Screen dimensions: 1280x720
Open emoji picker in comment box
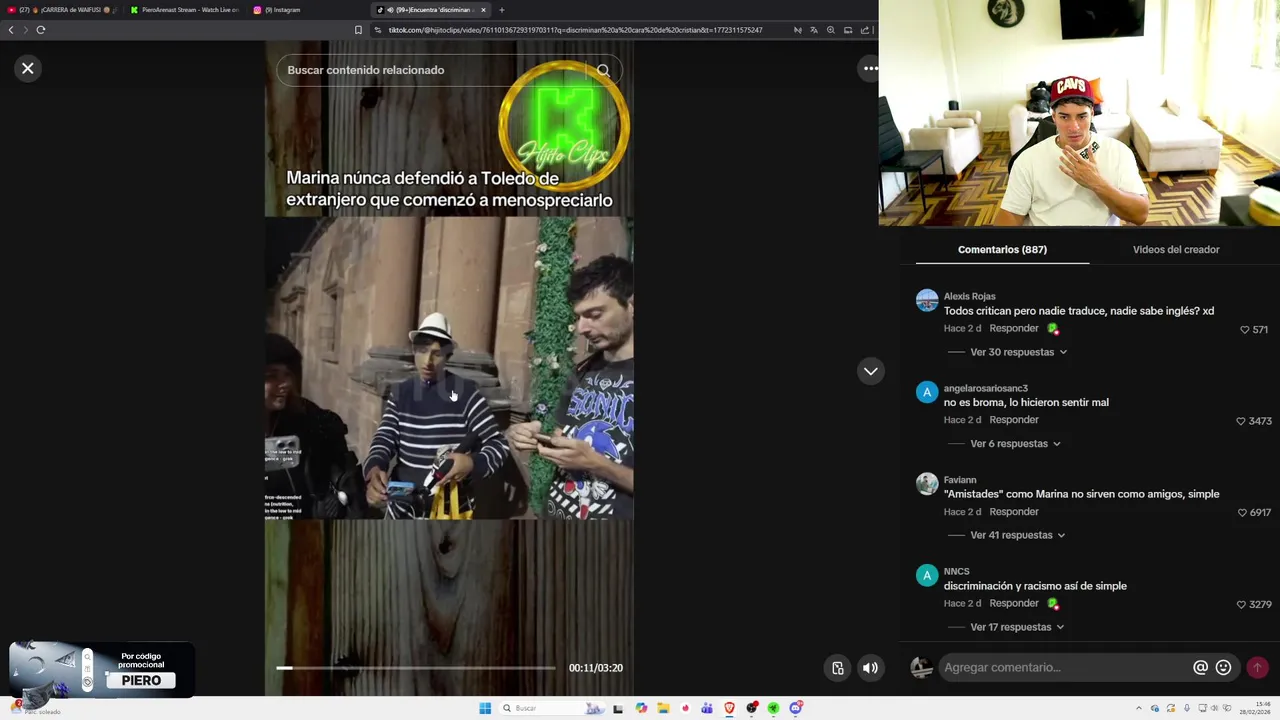pos(1223,667)
